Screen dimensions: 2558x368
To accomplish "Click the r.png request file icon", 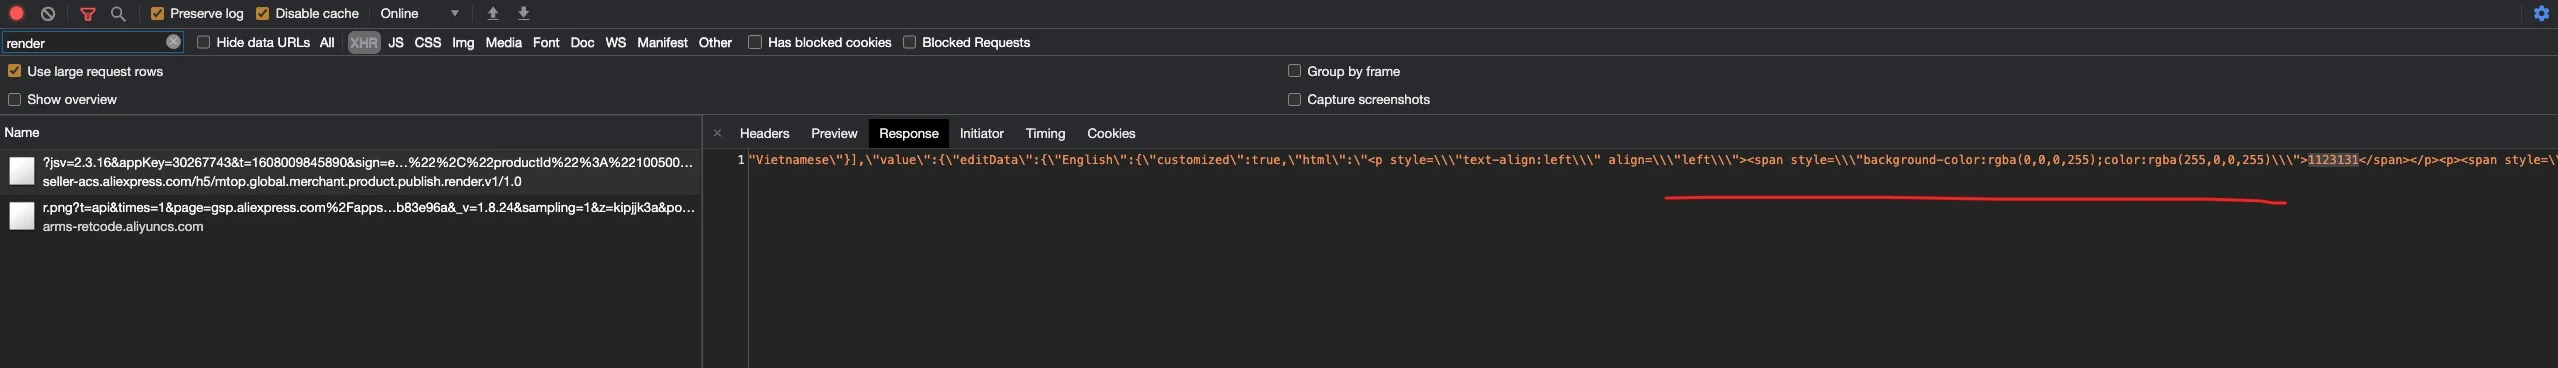I will 21,216.
